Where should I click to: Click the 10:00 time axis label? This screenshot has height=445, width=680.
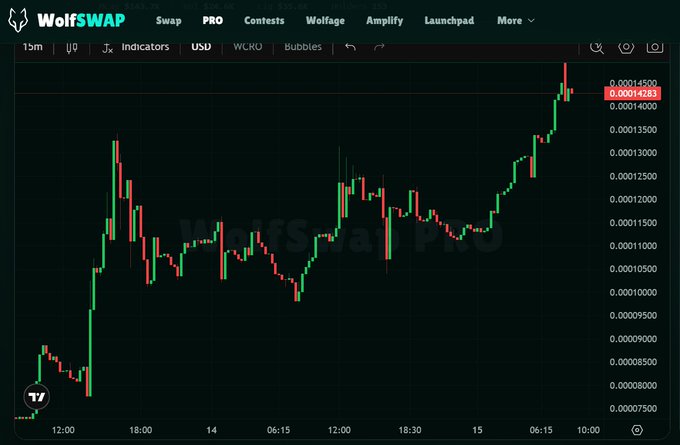[588, 430]
